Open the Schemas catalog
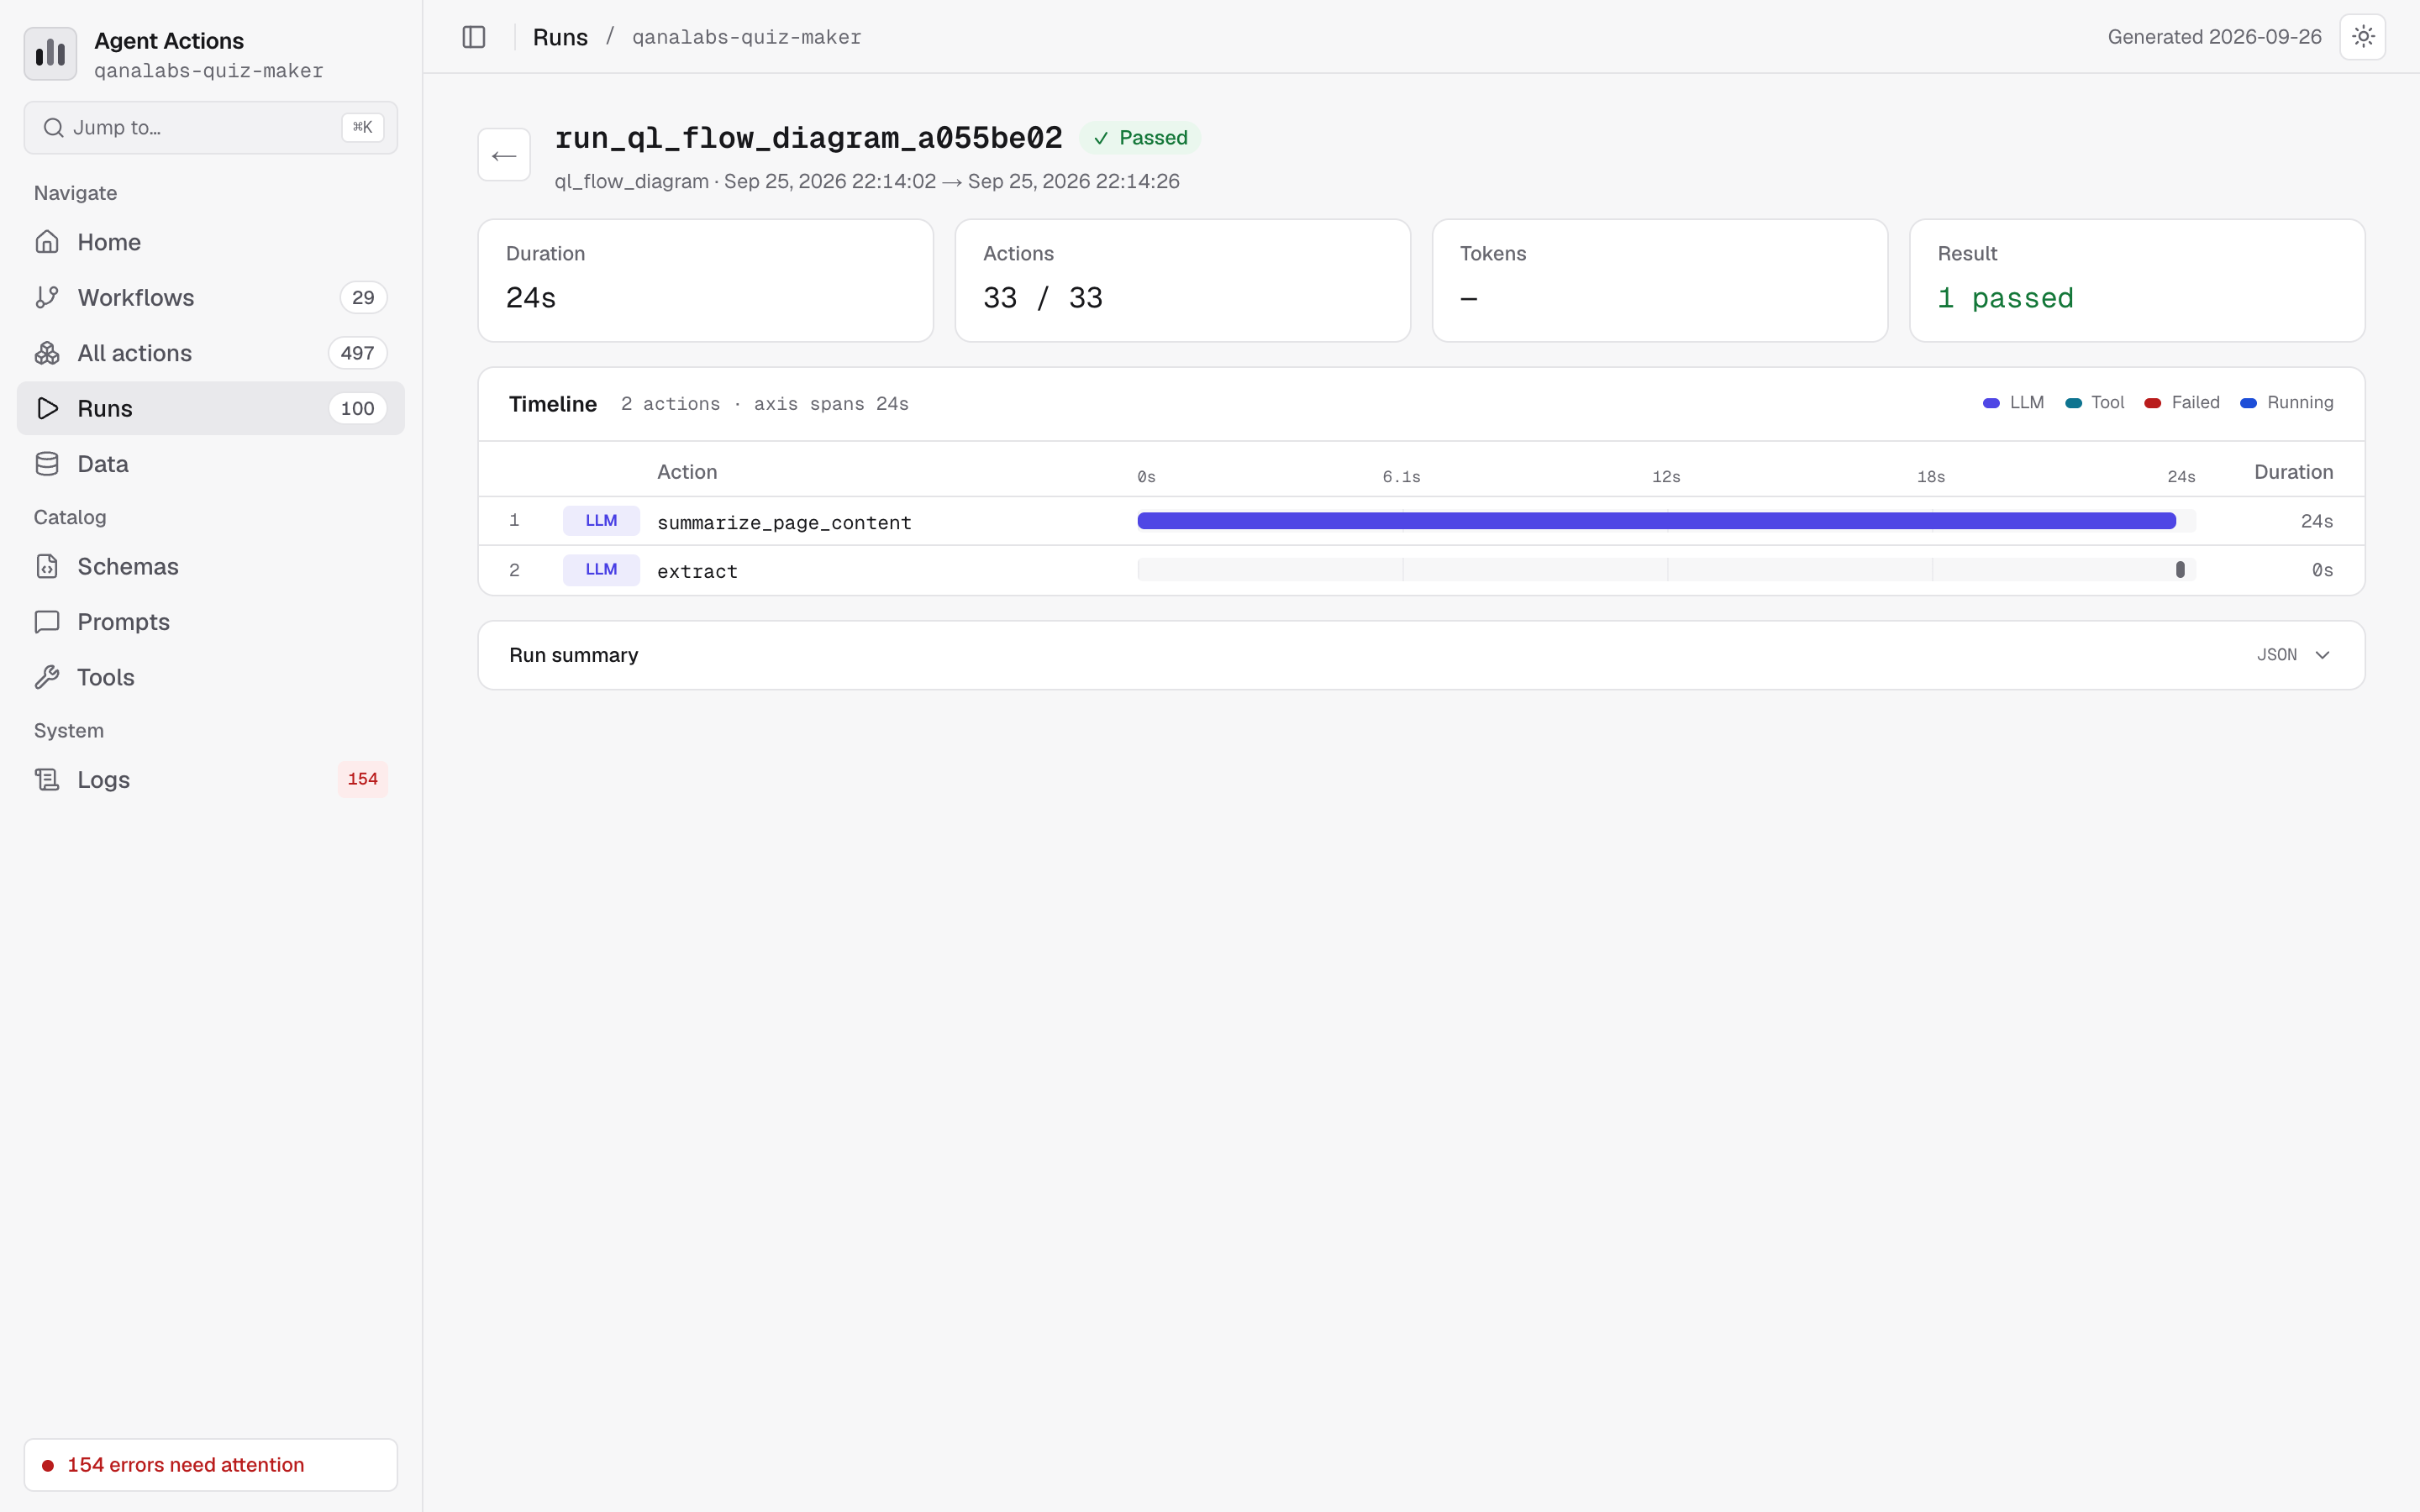2420x1512 pixels. 211,566
